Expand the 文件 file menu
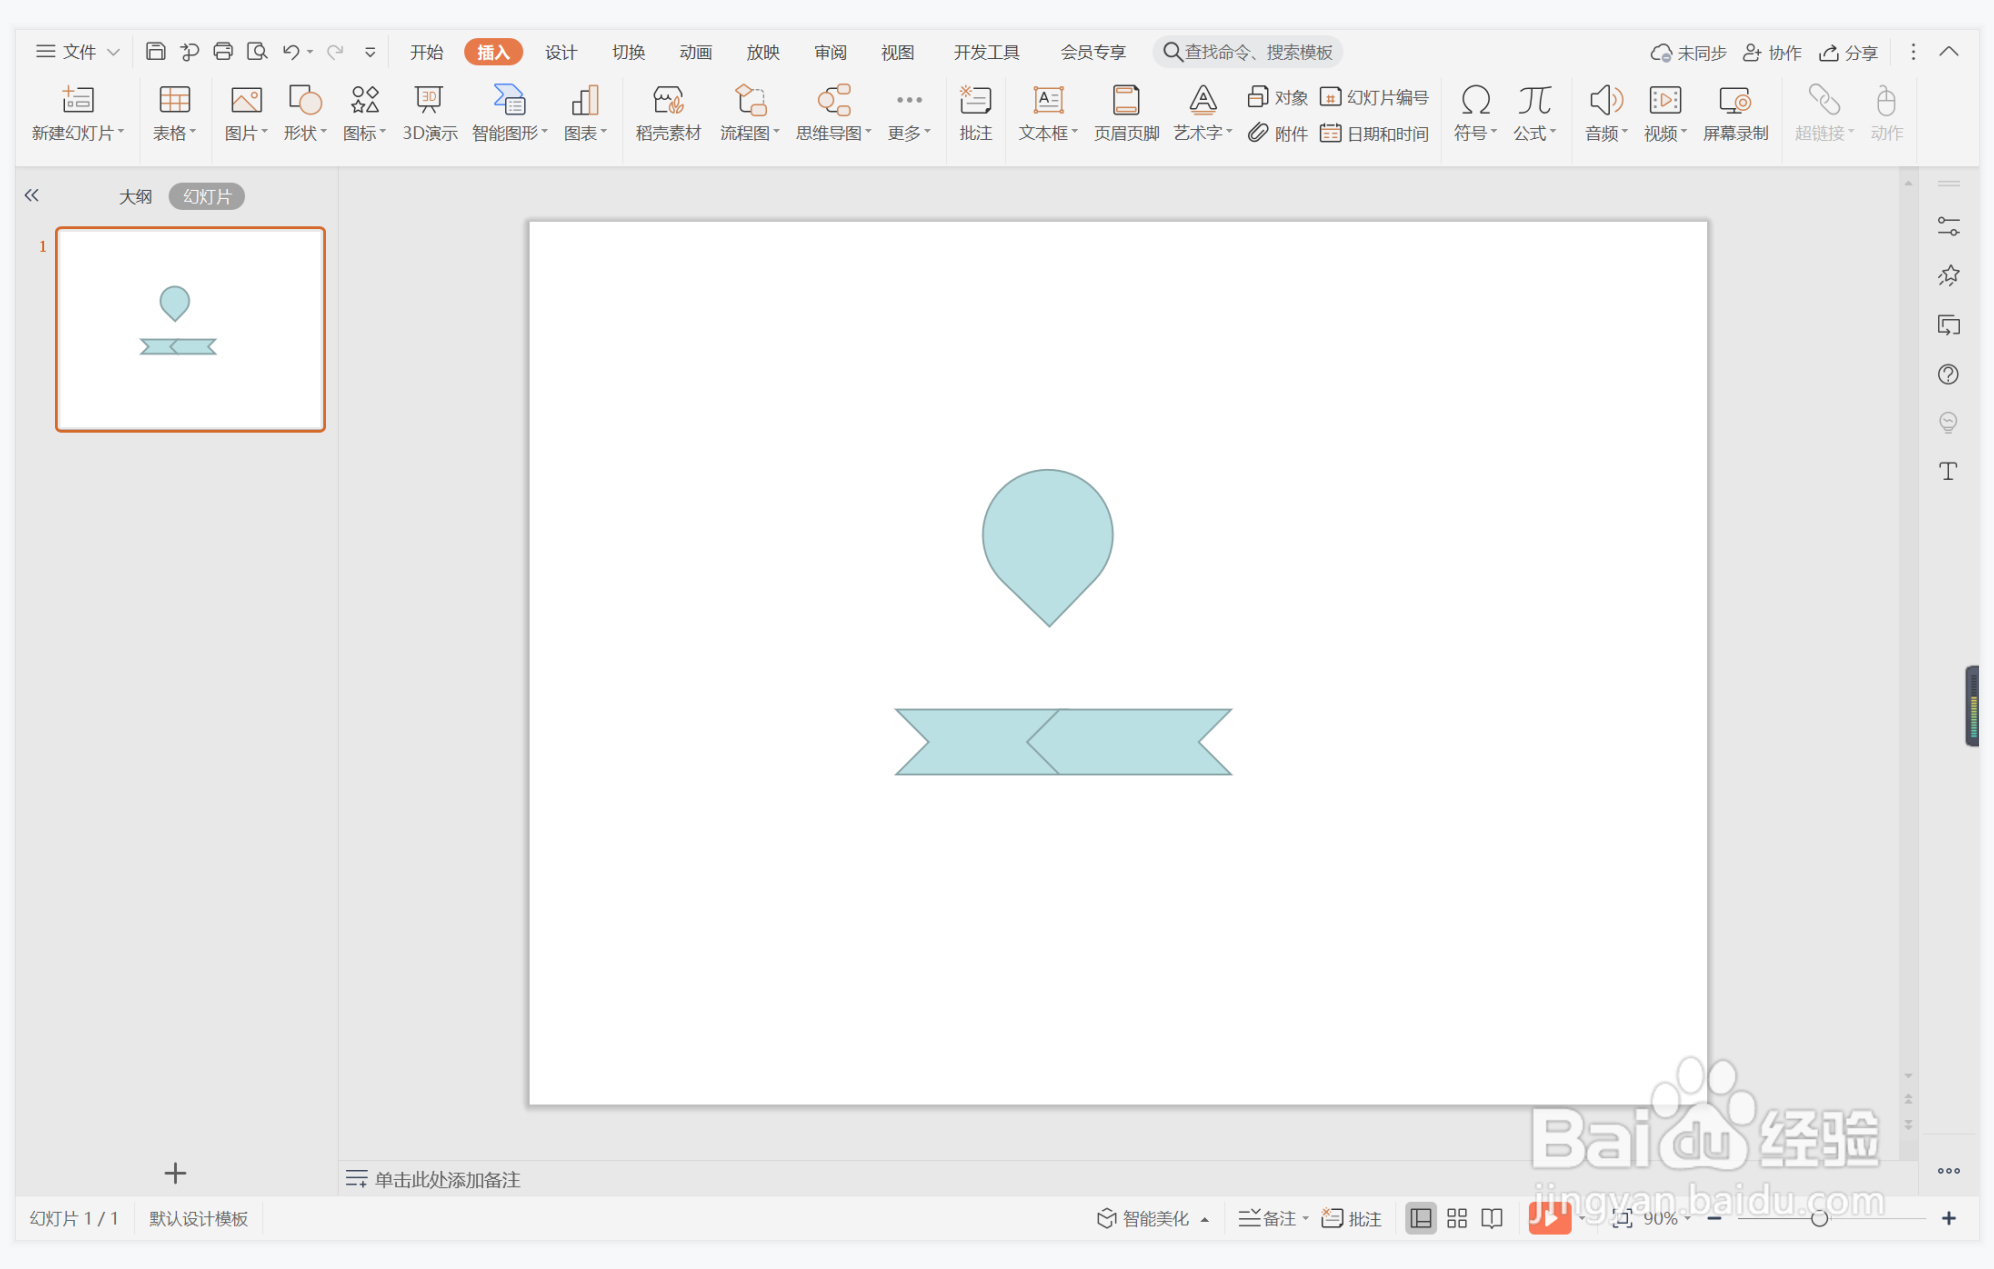 (x=78, y=51)
